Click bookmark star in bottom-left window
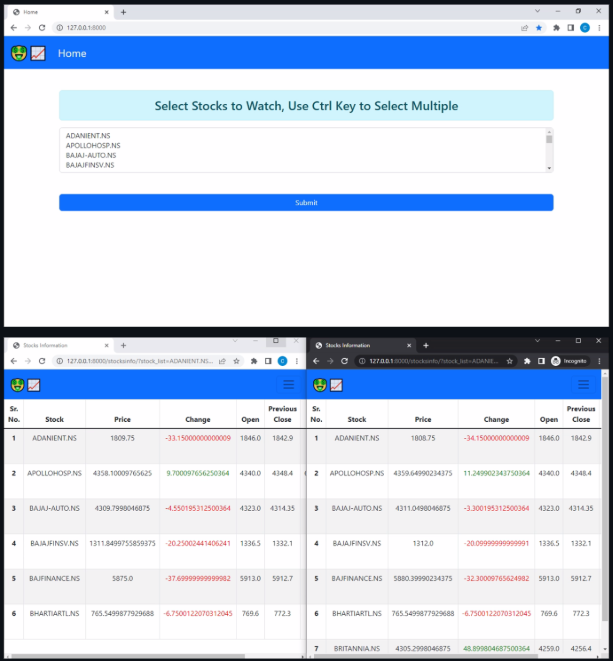613x661 pixels. pyautogui.click(x=237, y=361)
